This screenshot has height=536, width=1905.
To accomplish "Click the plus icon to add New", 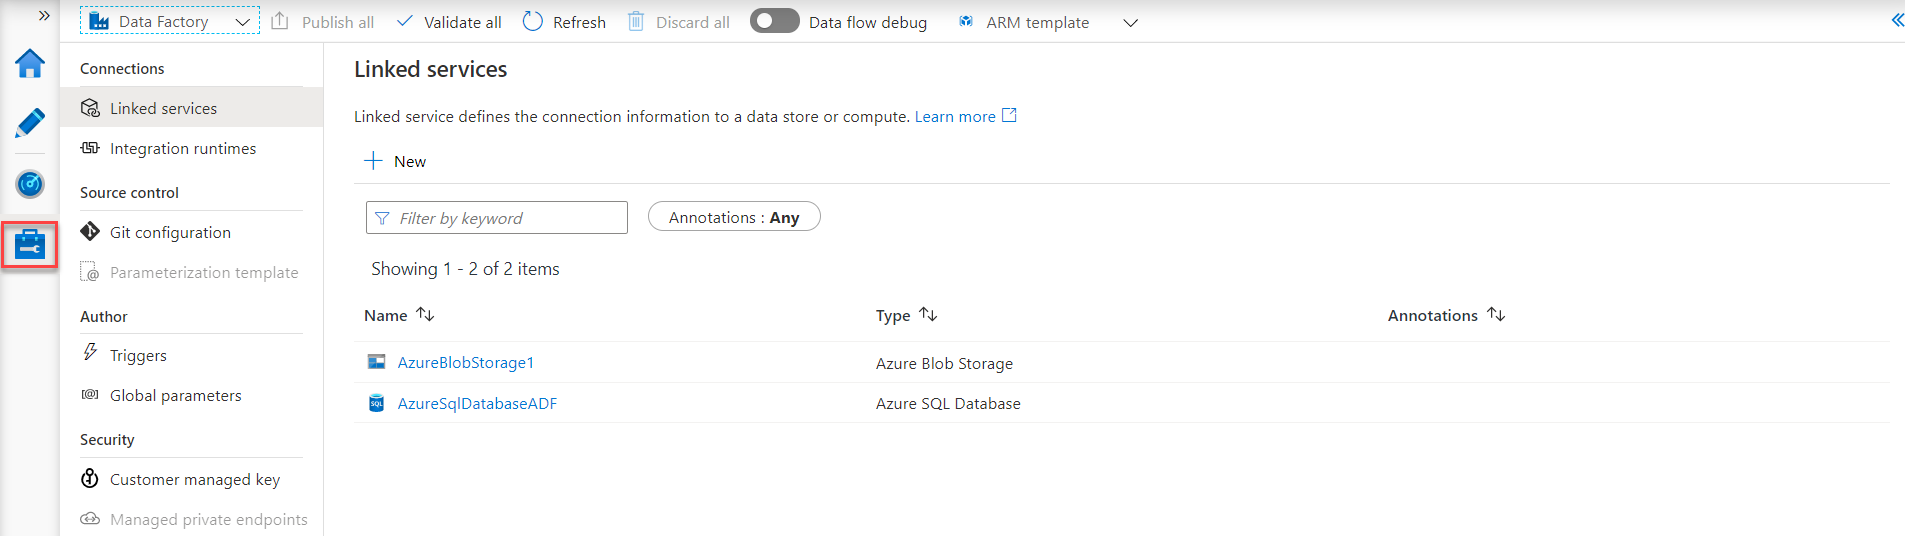I will click(373, 161).
